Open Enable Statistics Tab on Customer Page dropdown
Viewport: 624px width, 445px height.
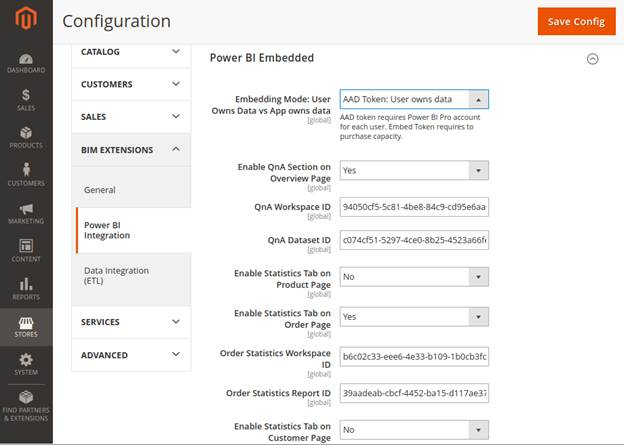(x=414, y=430)
